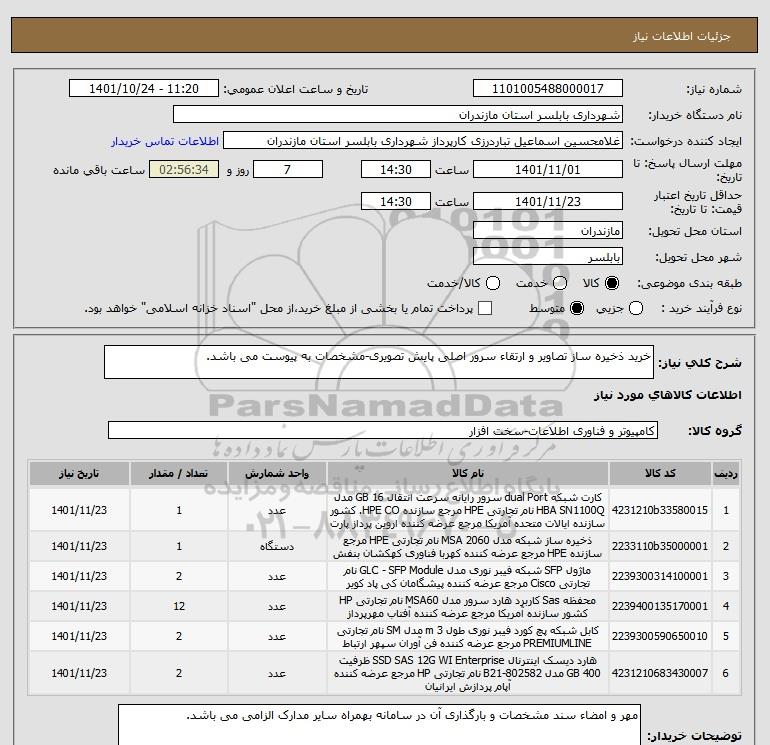Select the جزیی purchase type radio
The width and height of the screenshot is (770, 745).
coord(636,308)
